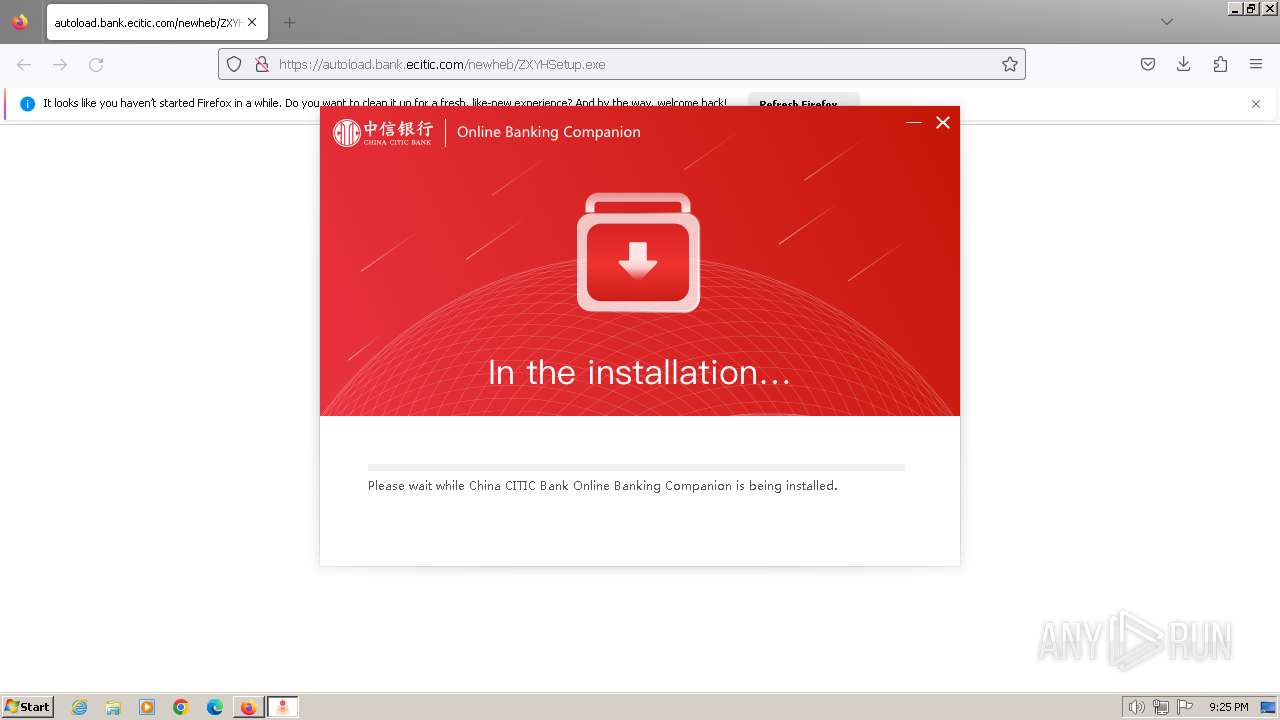The image size is (1280, 720).
Task: Click the Firefox logo icon beside the tab
Action: pos(20,22)
